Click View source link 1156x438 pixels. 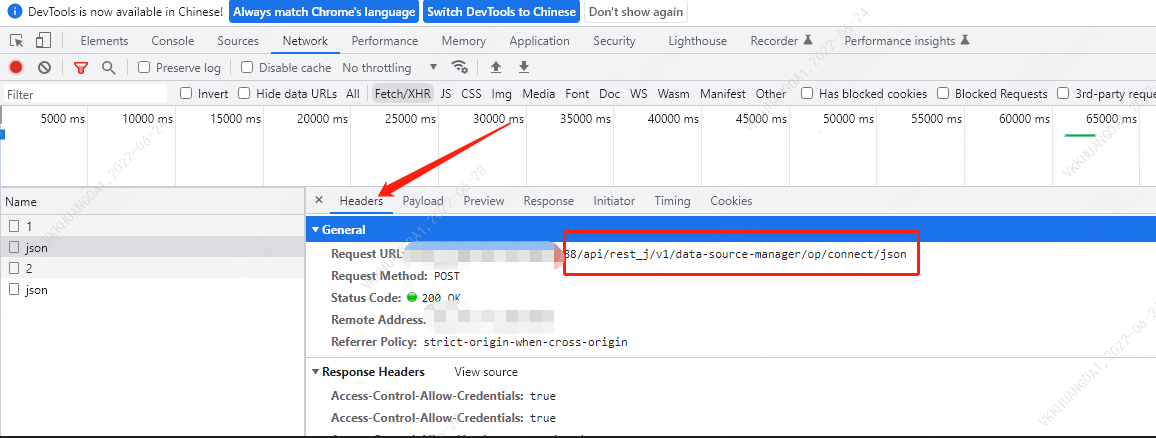pos(486,372)
